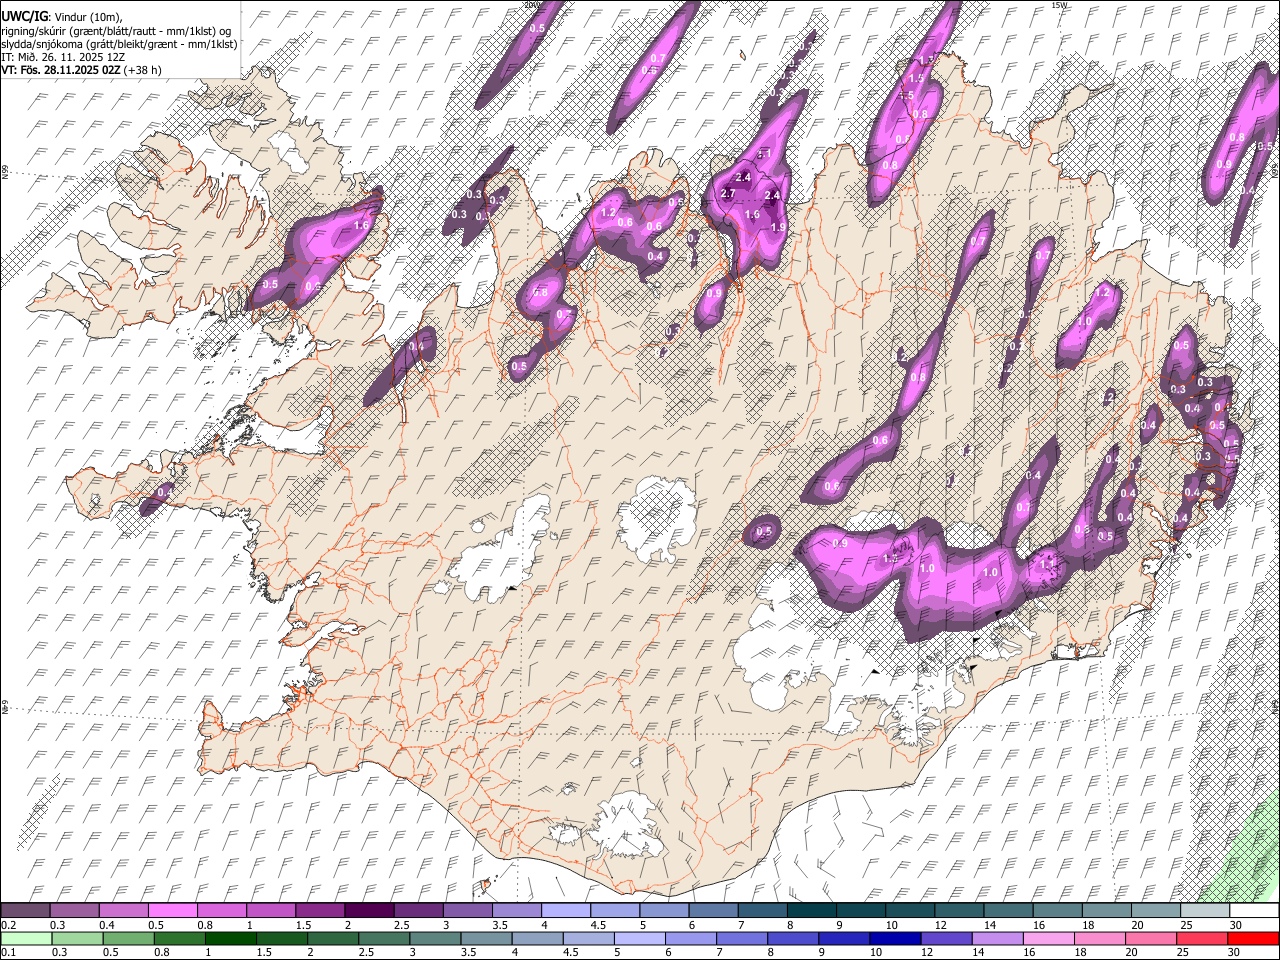
Task: Click the bottom legend swatch between 6 and 7
Action: (691, 938)
